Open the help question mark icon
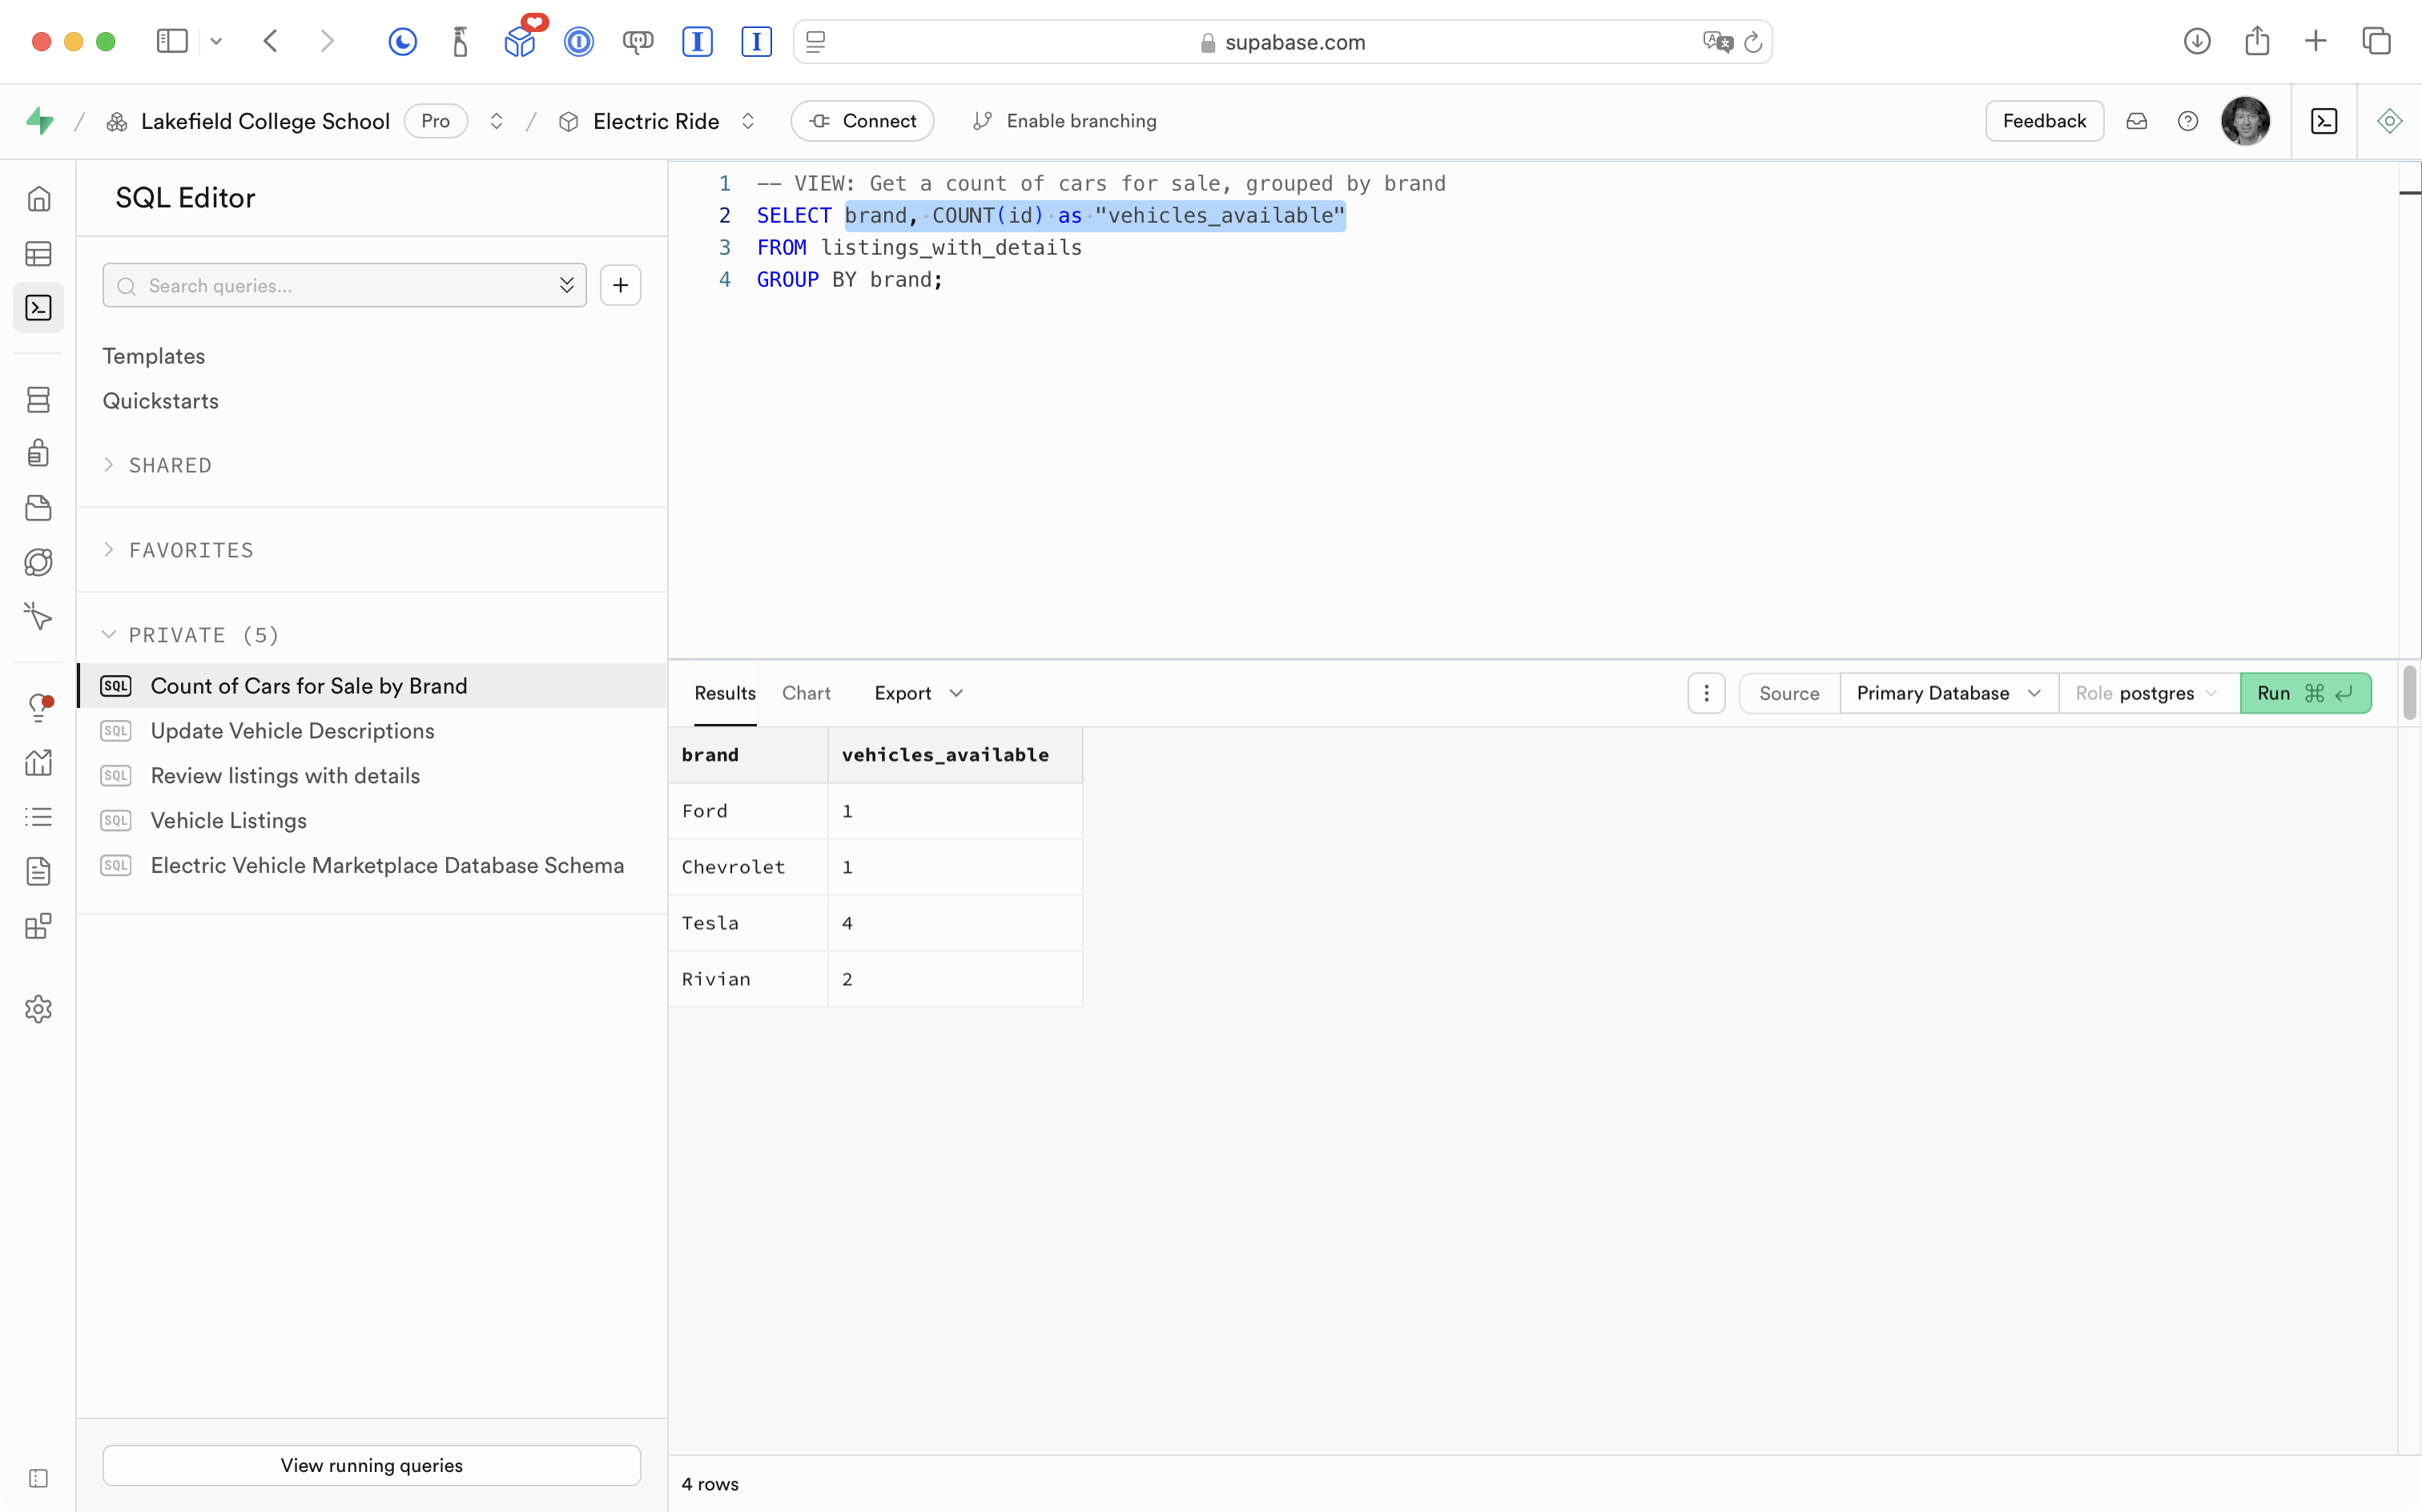The width and height of the screenshot is (2422, 1512). (x=2188, y=121)
